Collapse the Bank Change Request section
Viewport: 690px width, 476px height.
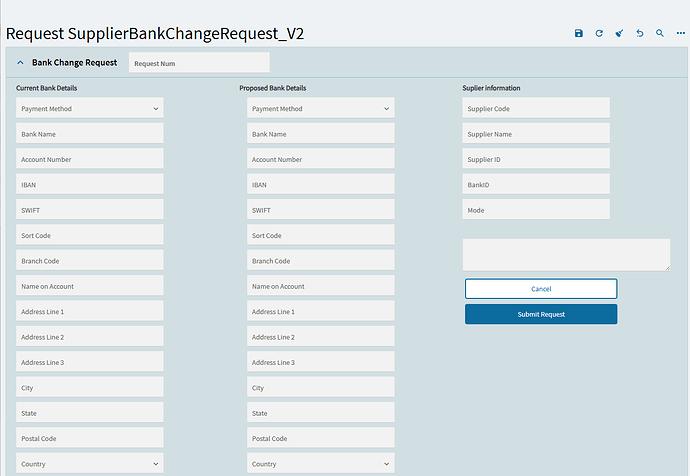coord(20,62)
